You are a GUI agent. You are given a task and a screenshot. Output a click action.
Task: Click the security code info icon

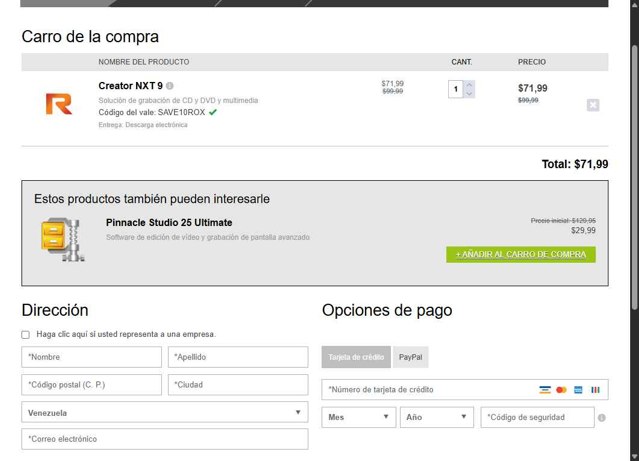coord(602,418)
